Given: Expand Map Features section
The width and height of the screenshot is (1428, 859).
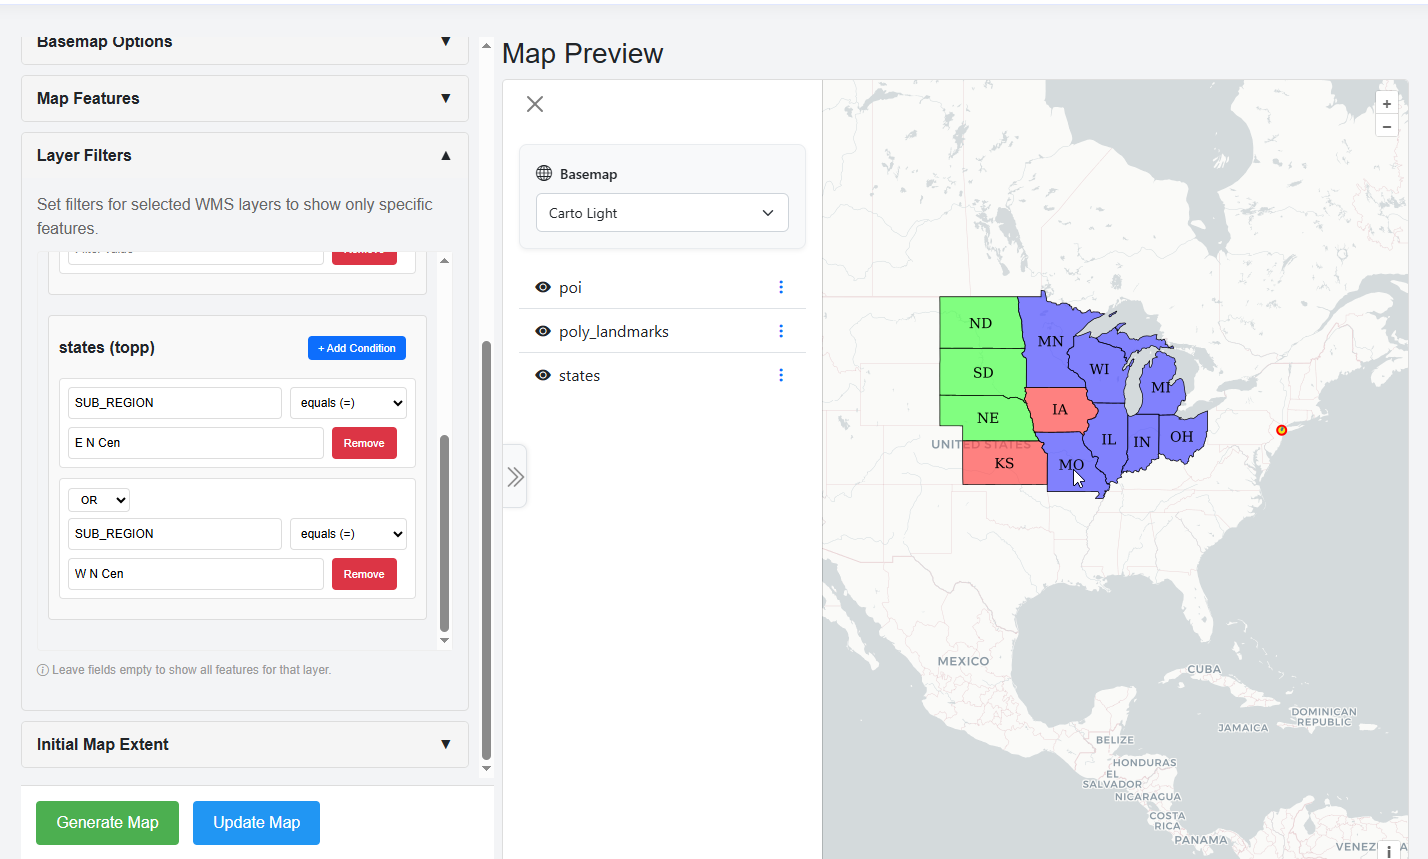Looking at the screenshot, I should [245, 98].
